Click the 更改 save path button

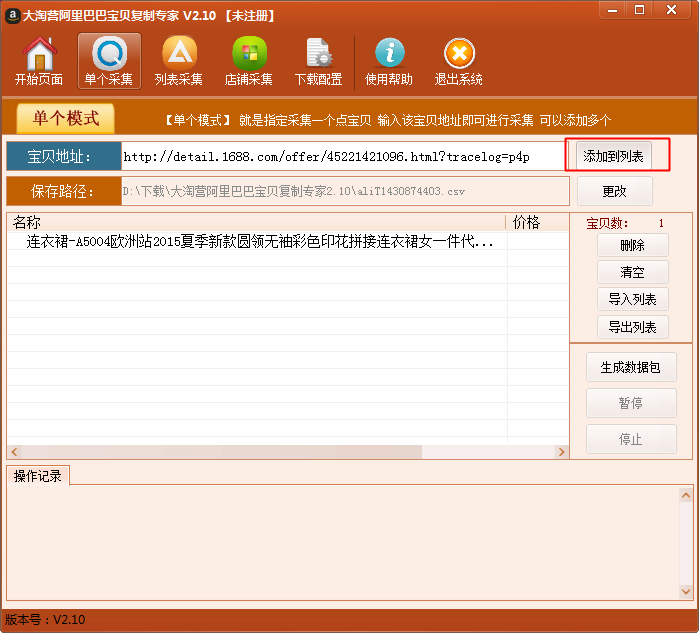(615, 191)
